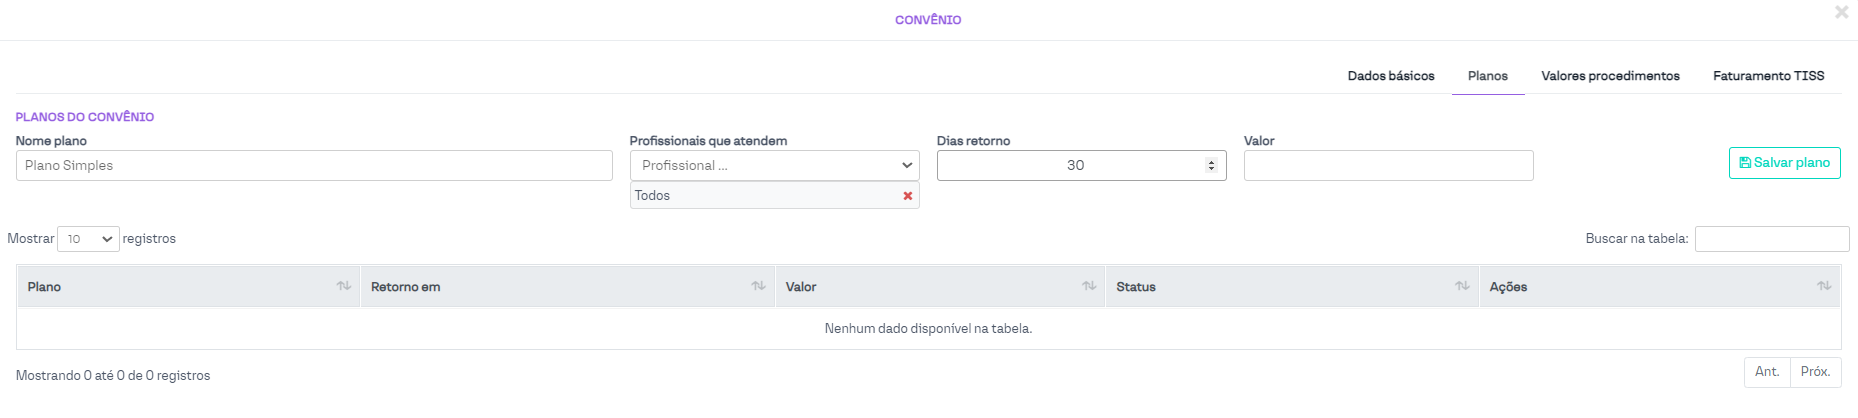Sort table by Ações column
Image resolution: width=1858 pixels, height=418 pixels.
pos(1658,287)
